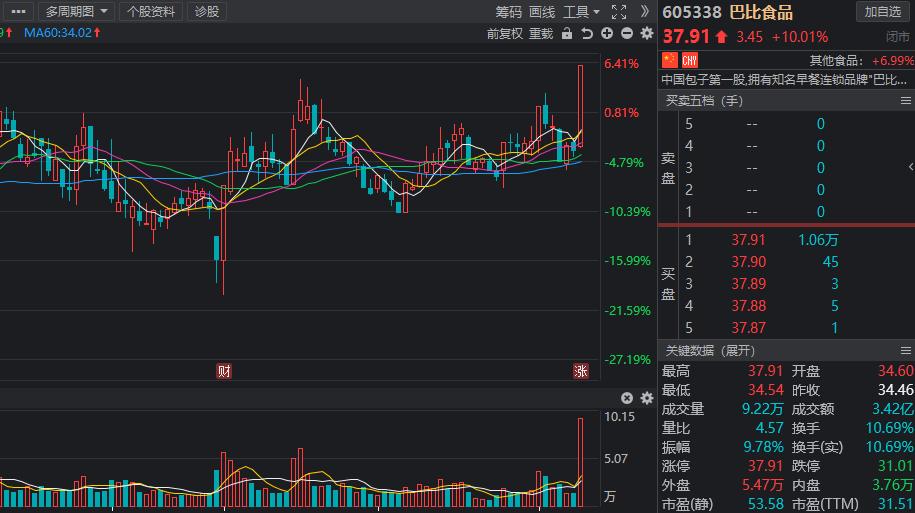Select the 筹码 menu item

(508, 12)
